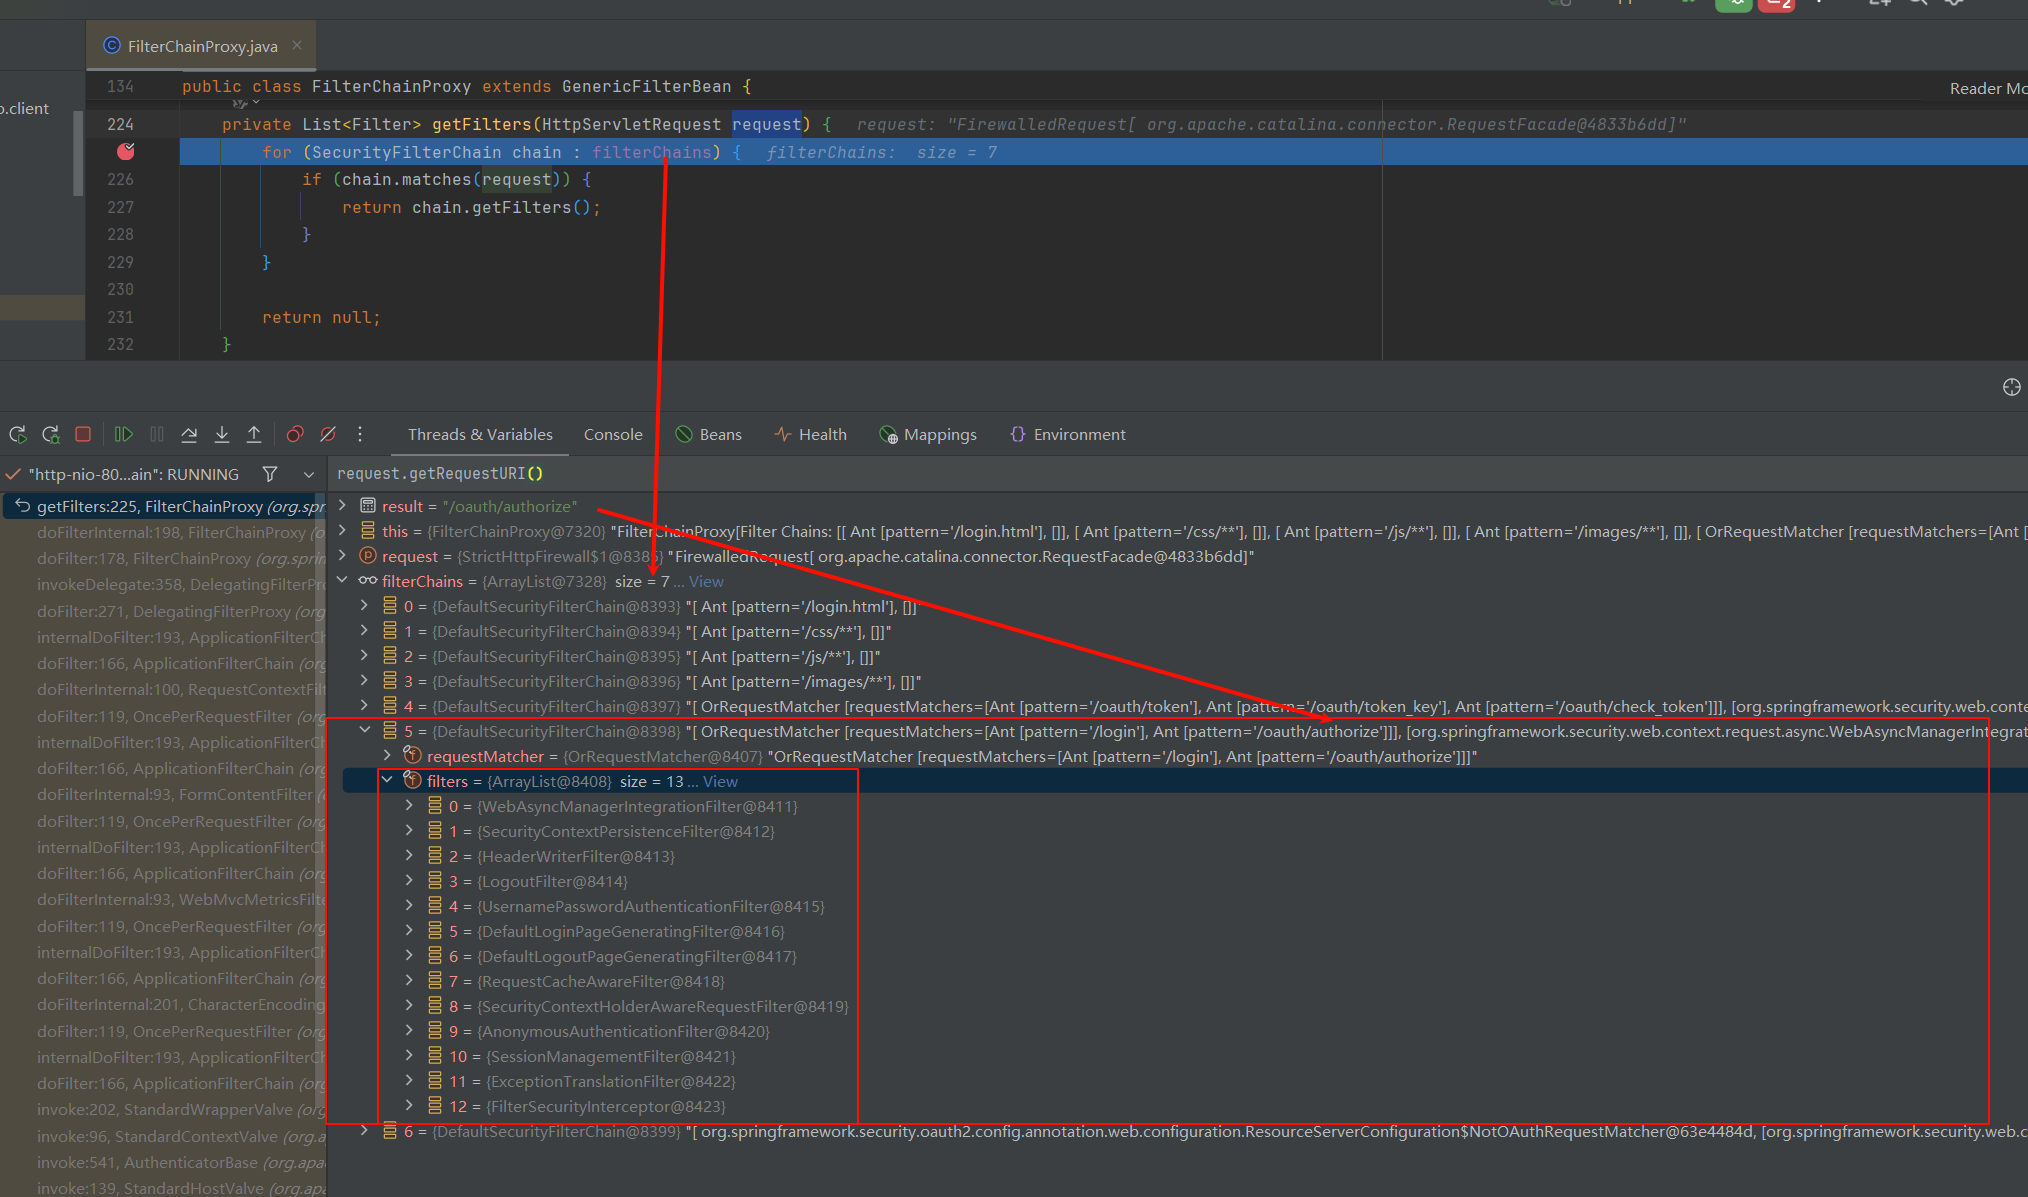The width and height of the screenshot is (2028, 1197).
Task: Expand the request variable node
Action: tap(343, 555)
